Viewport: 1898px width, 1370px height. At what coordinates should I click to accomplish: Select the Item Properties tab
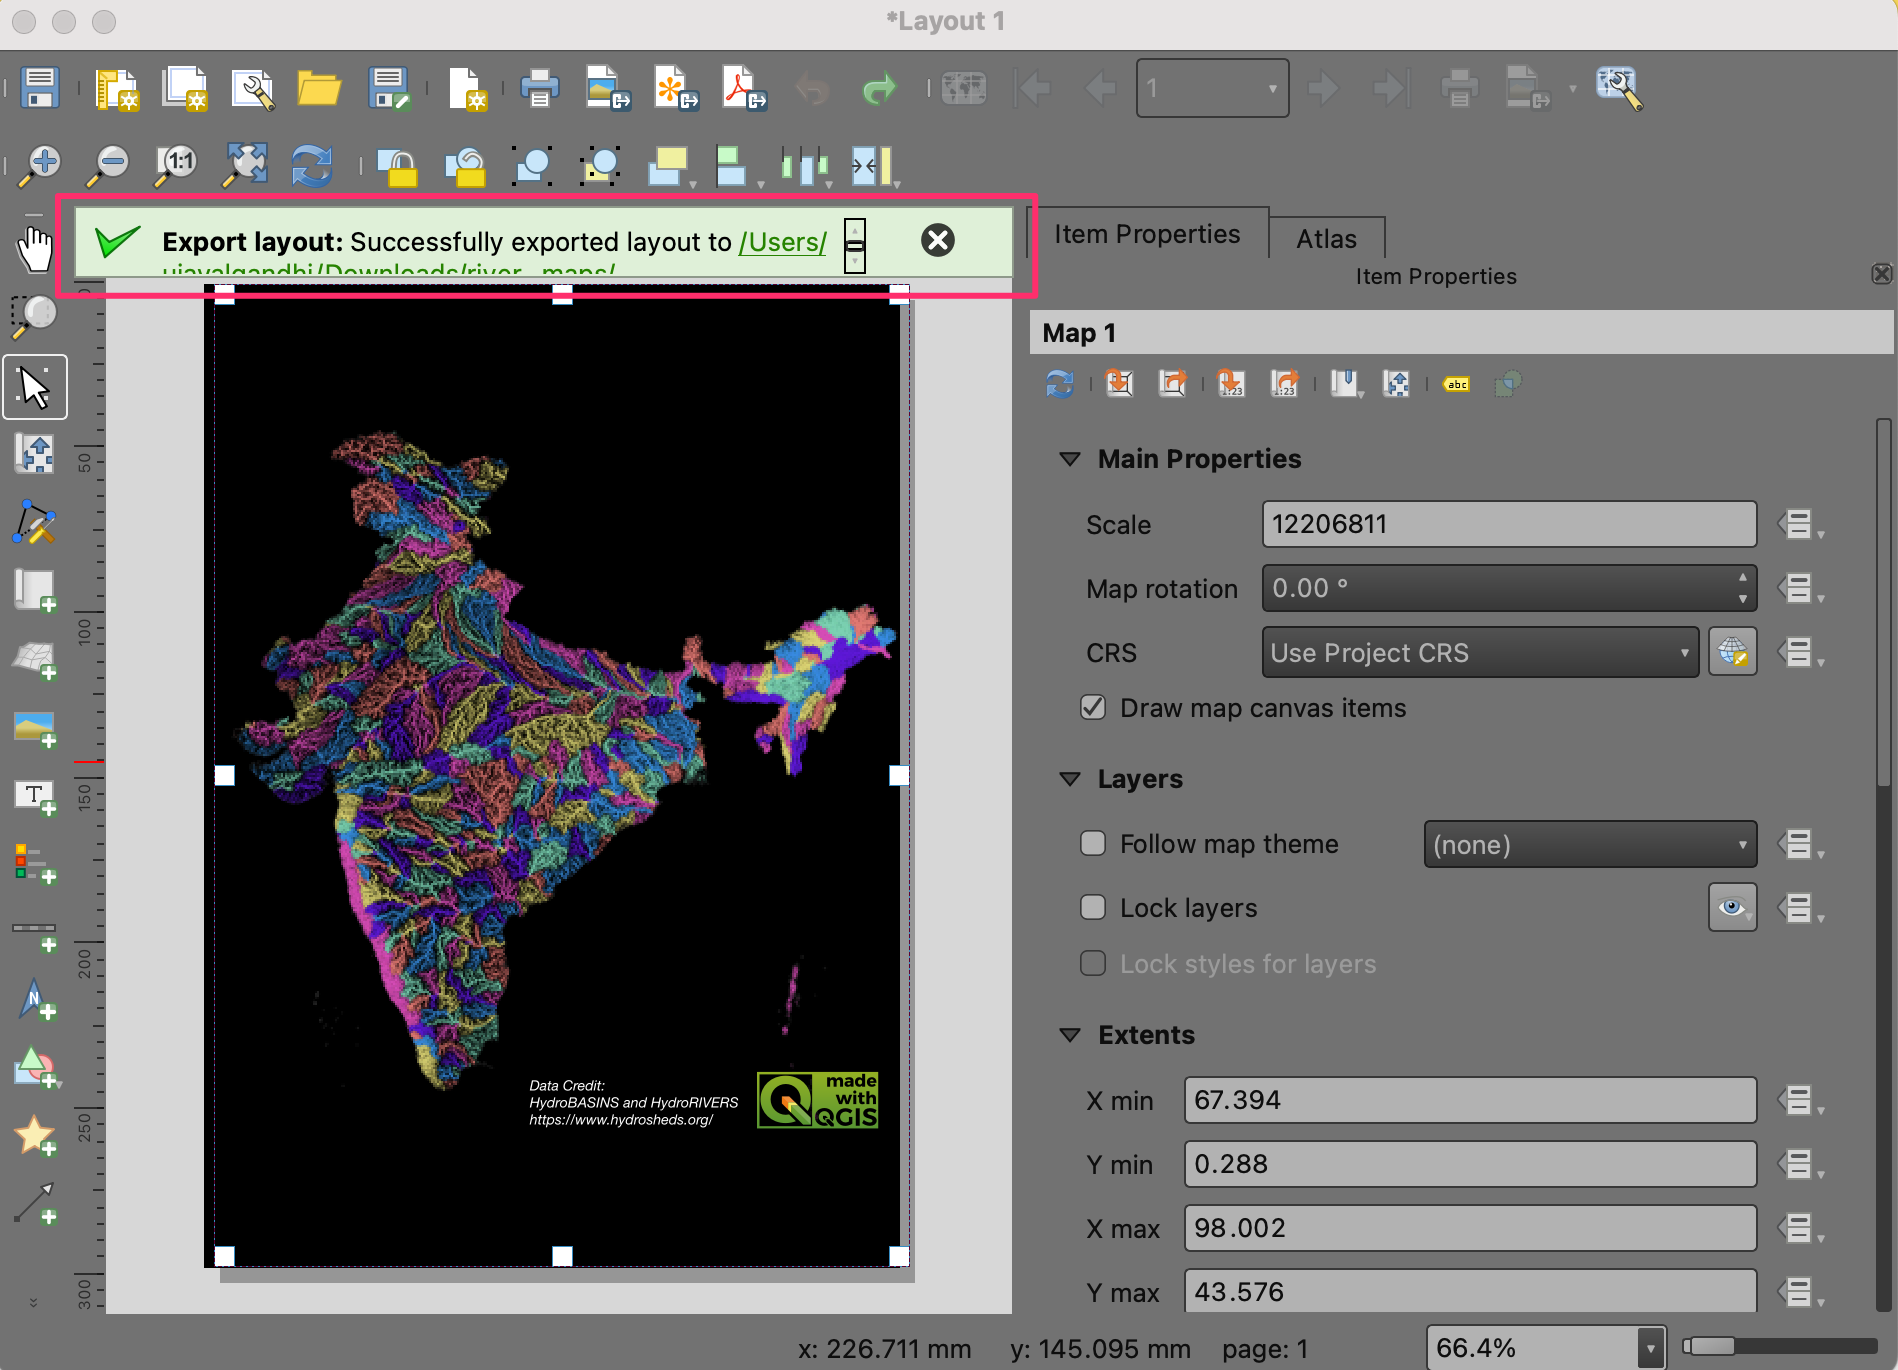pos(1147,234)
